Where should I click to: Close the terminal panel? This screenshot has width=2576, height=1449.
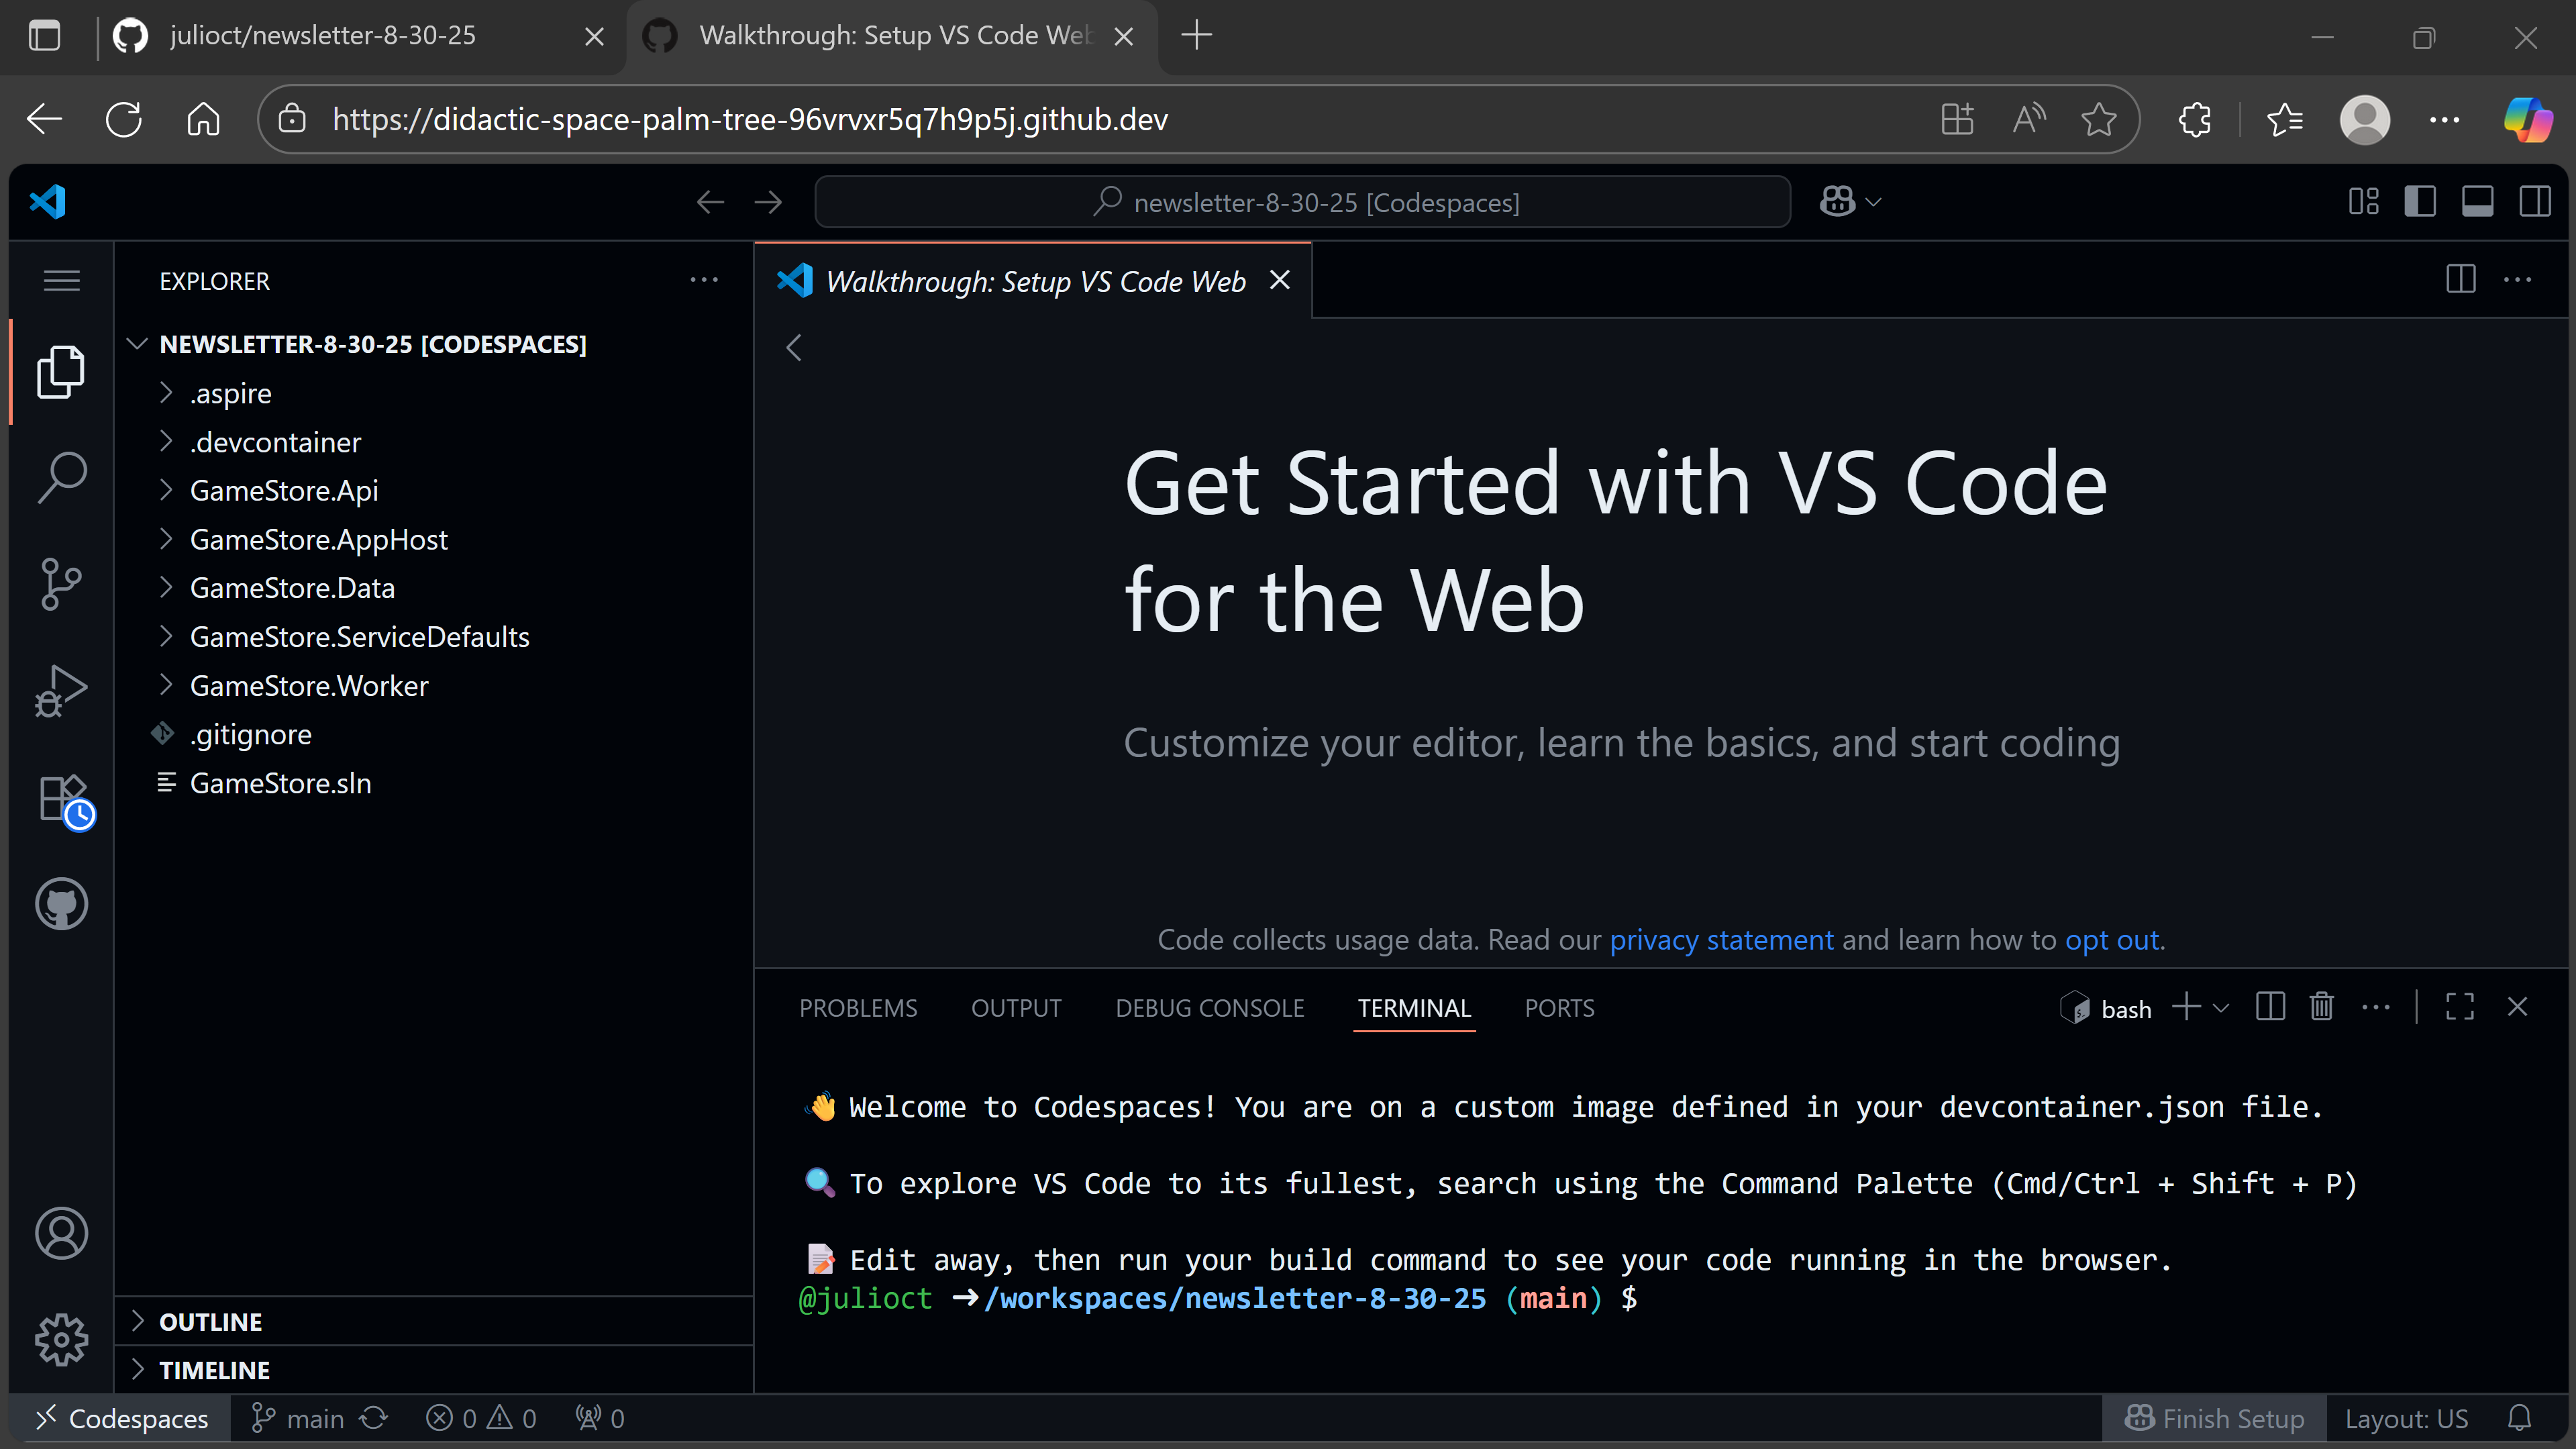point(2517,1007)
